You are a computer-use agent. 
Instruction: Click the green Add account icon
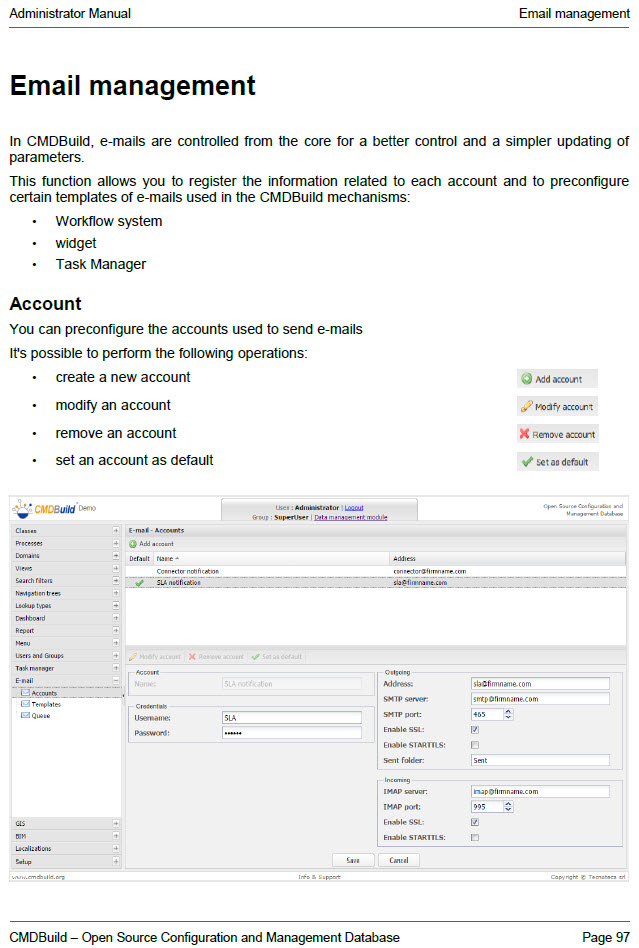[527, 379]
